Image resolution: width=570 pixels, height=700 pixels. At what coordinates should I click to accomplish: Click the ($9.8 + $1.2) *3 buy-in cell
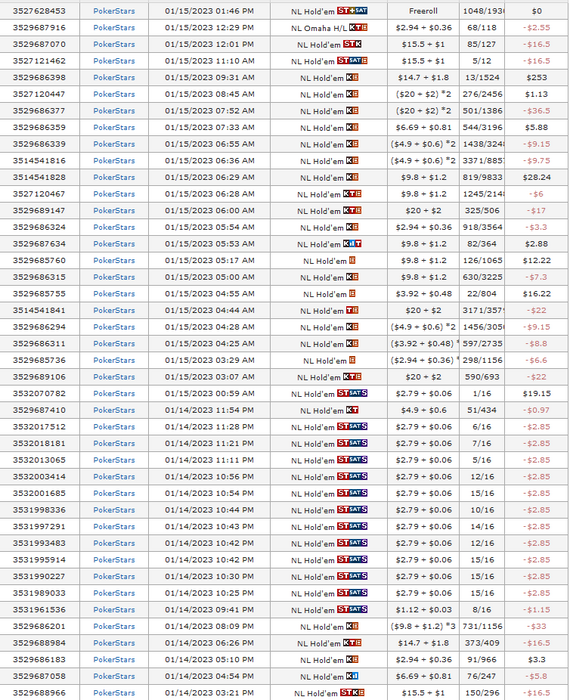[423, 626]
